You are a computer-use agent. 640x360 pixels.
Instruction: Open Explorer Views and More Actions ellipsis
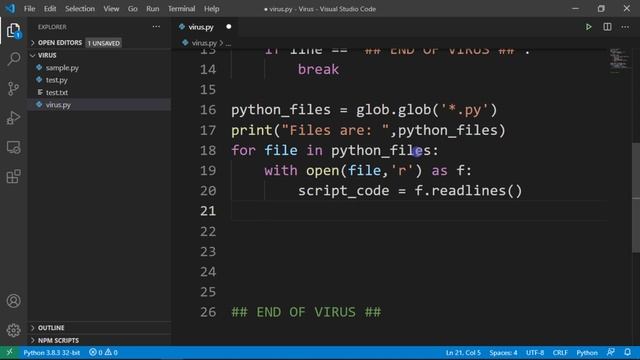(156, 27)
